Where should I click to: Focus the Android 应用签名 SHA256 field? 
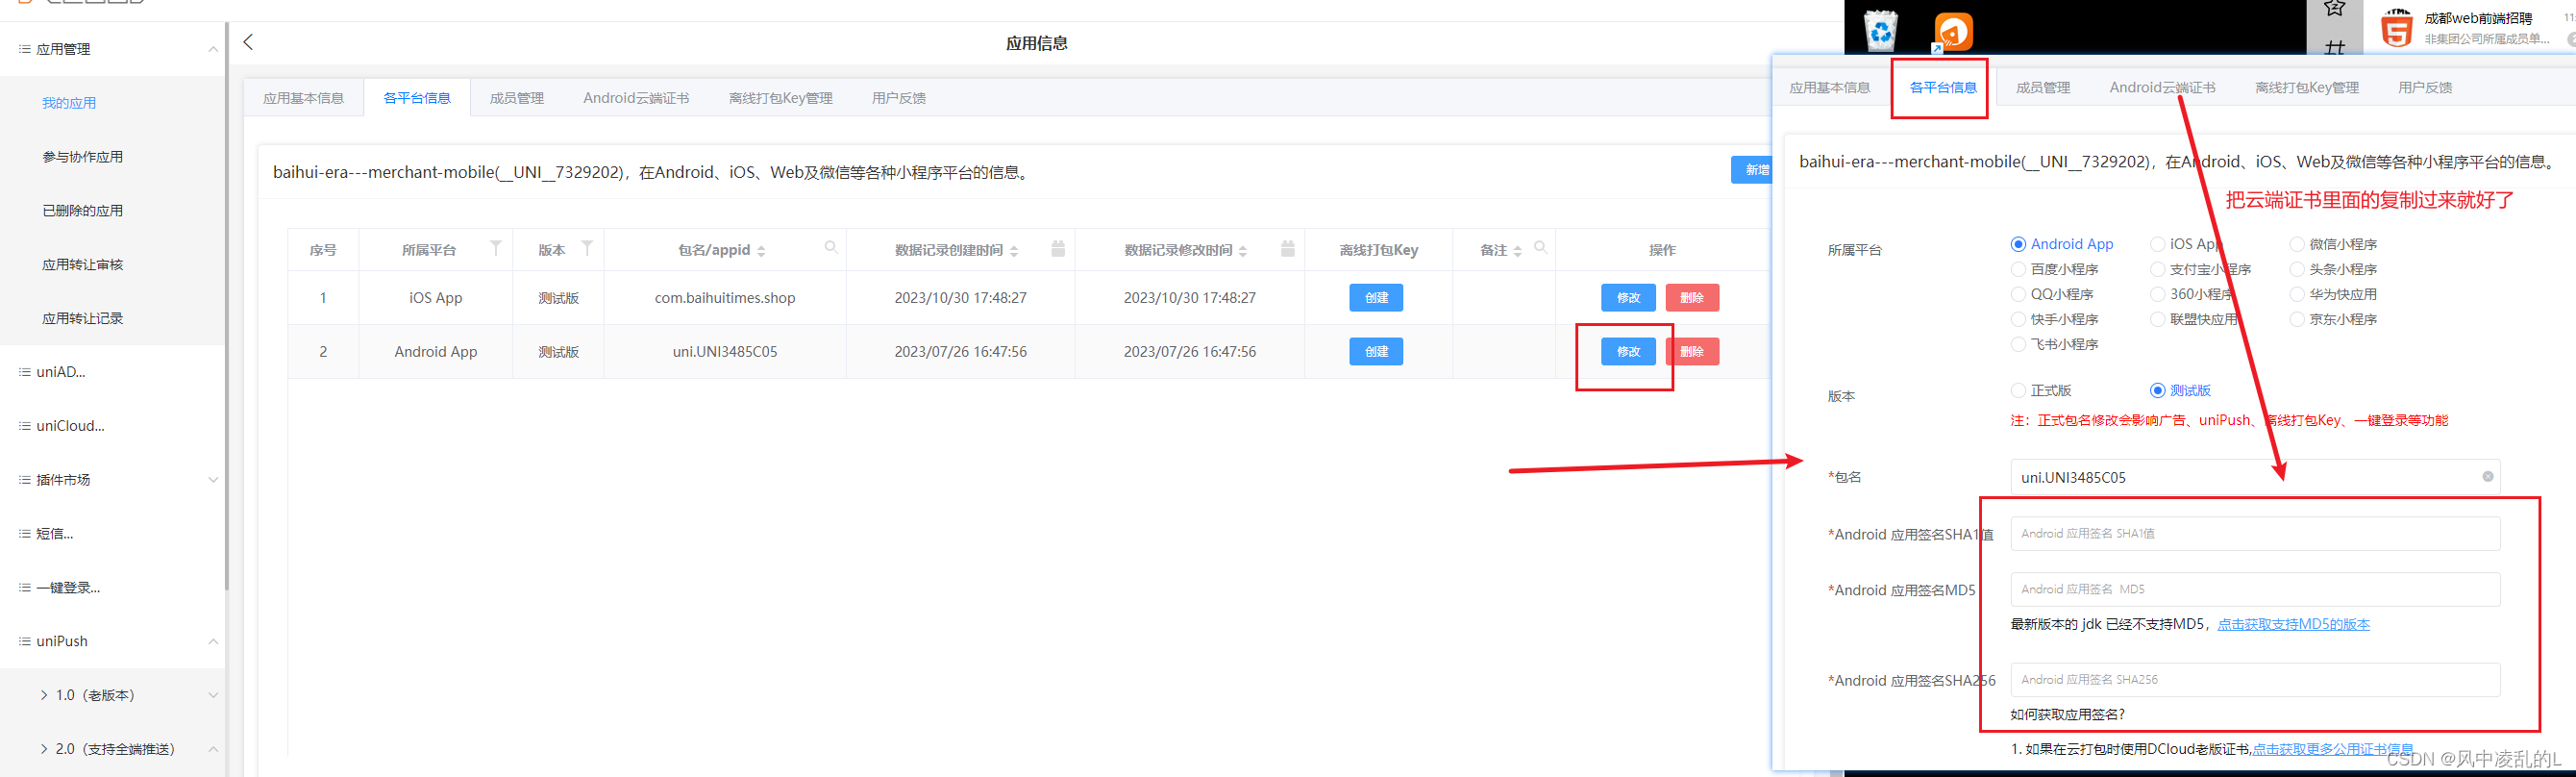tap(2255, 680)
